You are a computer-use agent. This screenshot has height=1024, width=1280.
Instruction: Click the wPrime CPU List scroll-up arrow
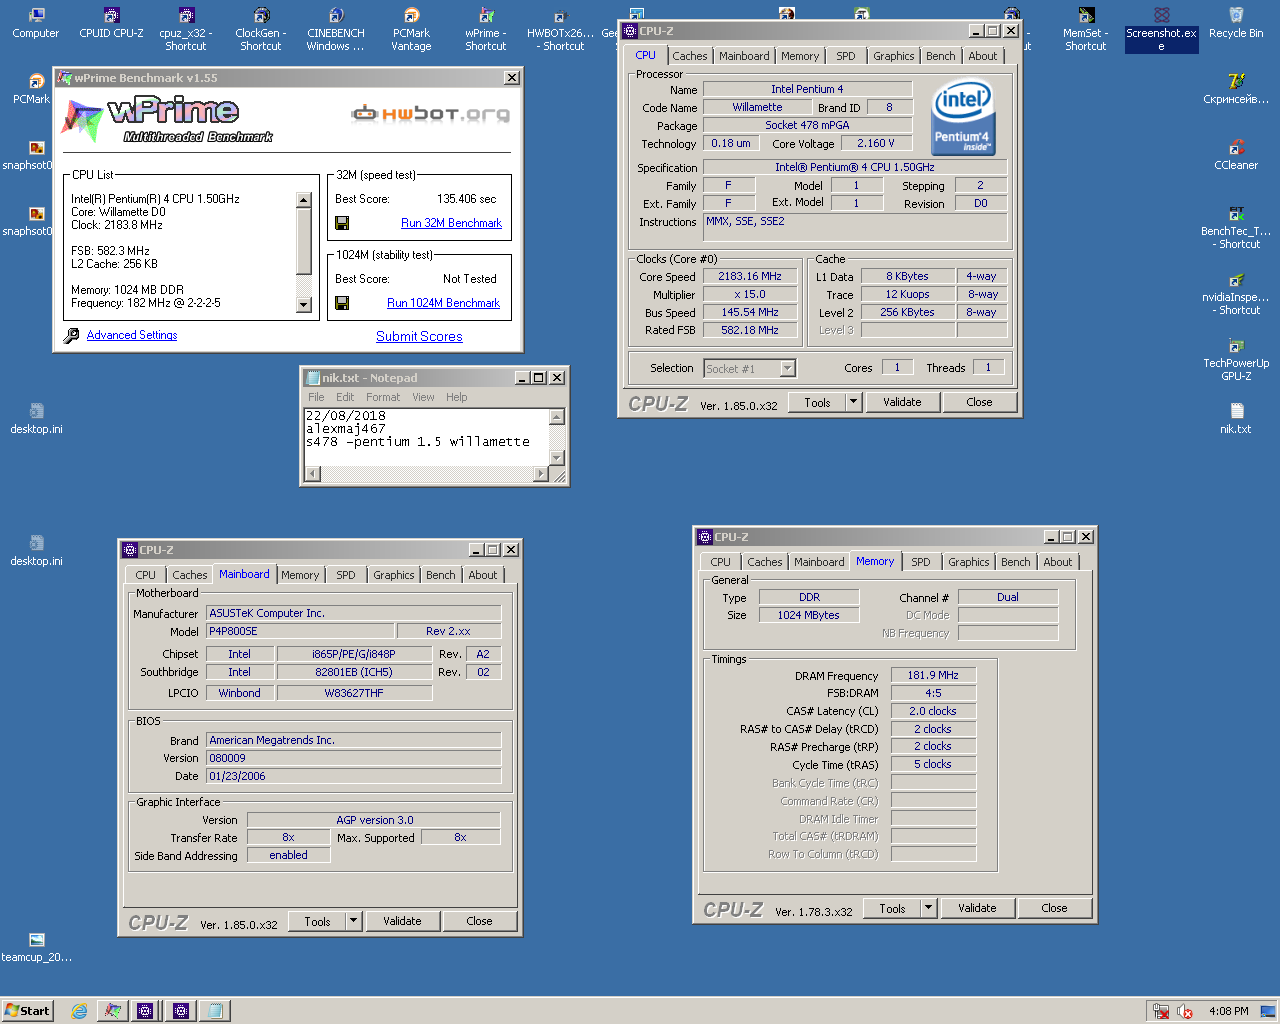pos(304,200)
